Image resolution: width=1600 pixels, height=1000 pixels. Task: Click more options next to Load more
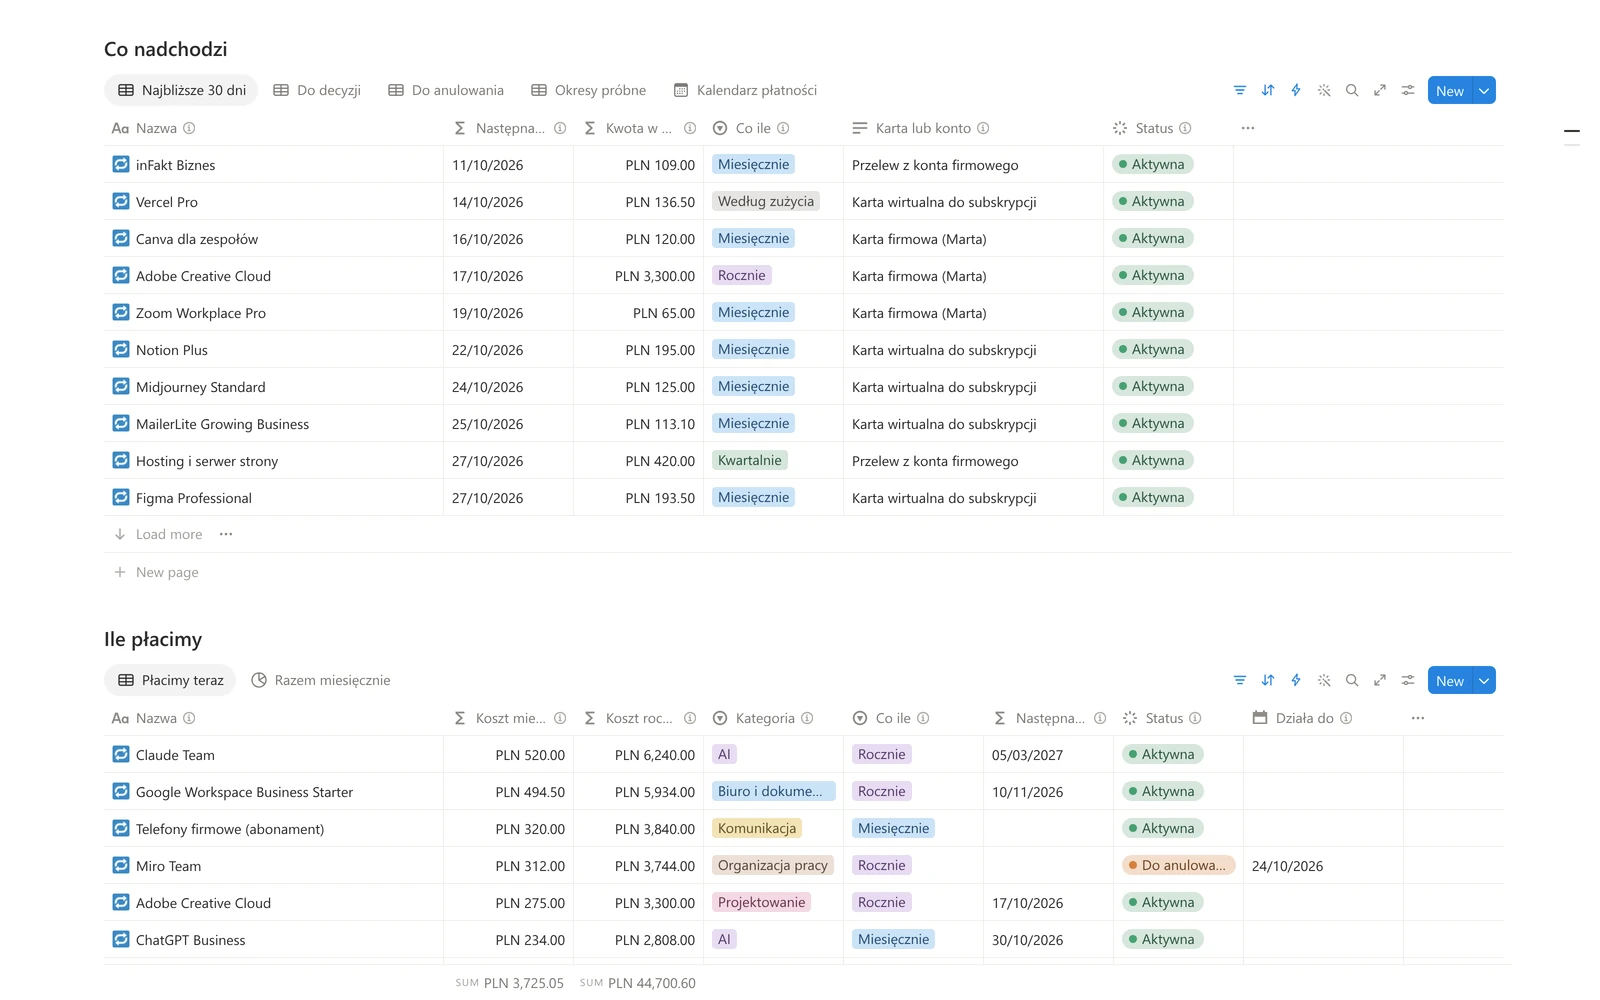point(226,534)
